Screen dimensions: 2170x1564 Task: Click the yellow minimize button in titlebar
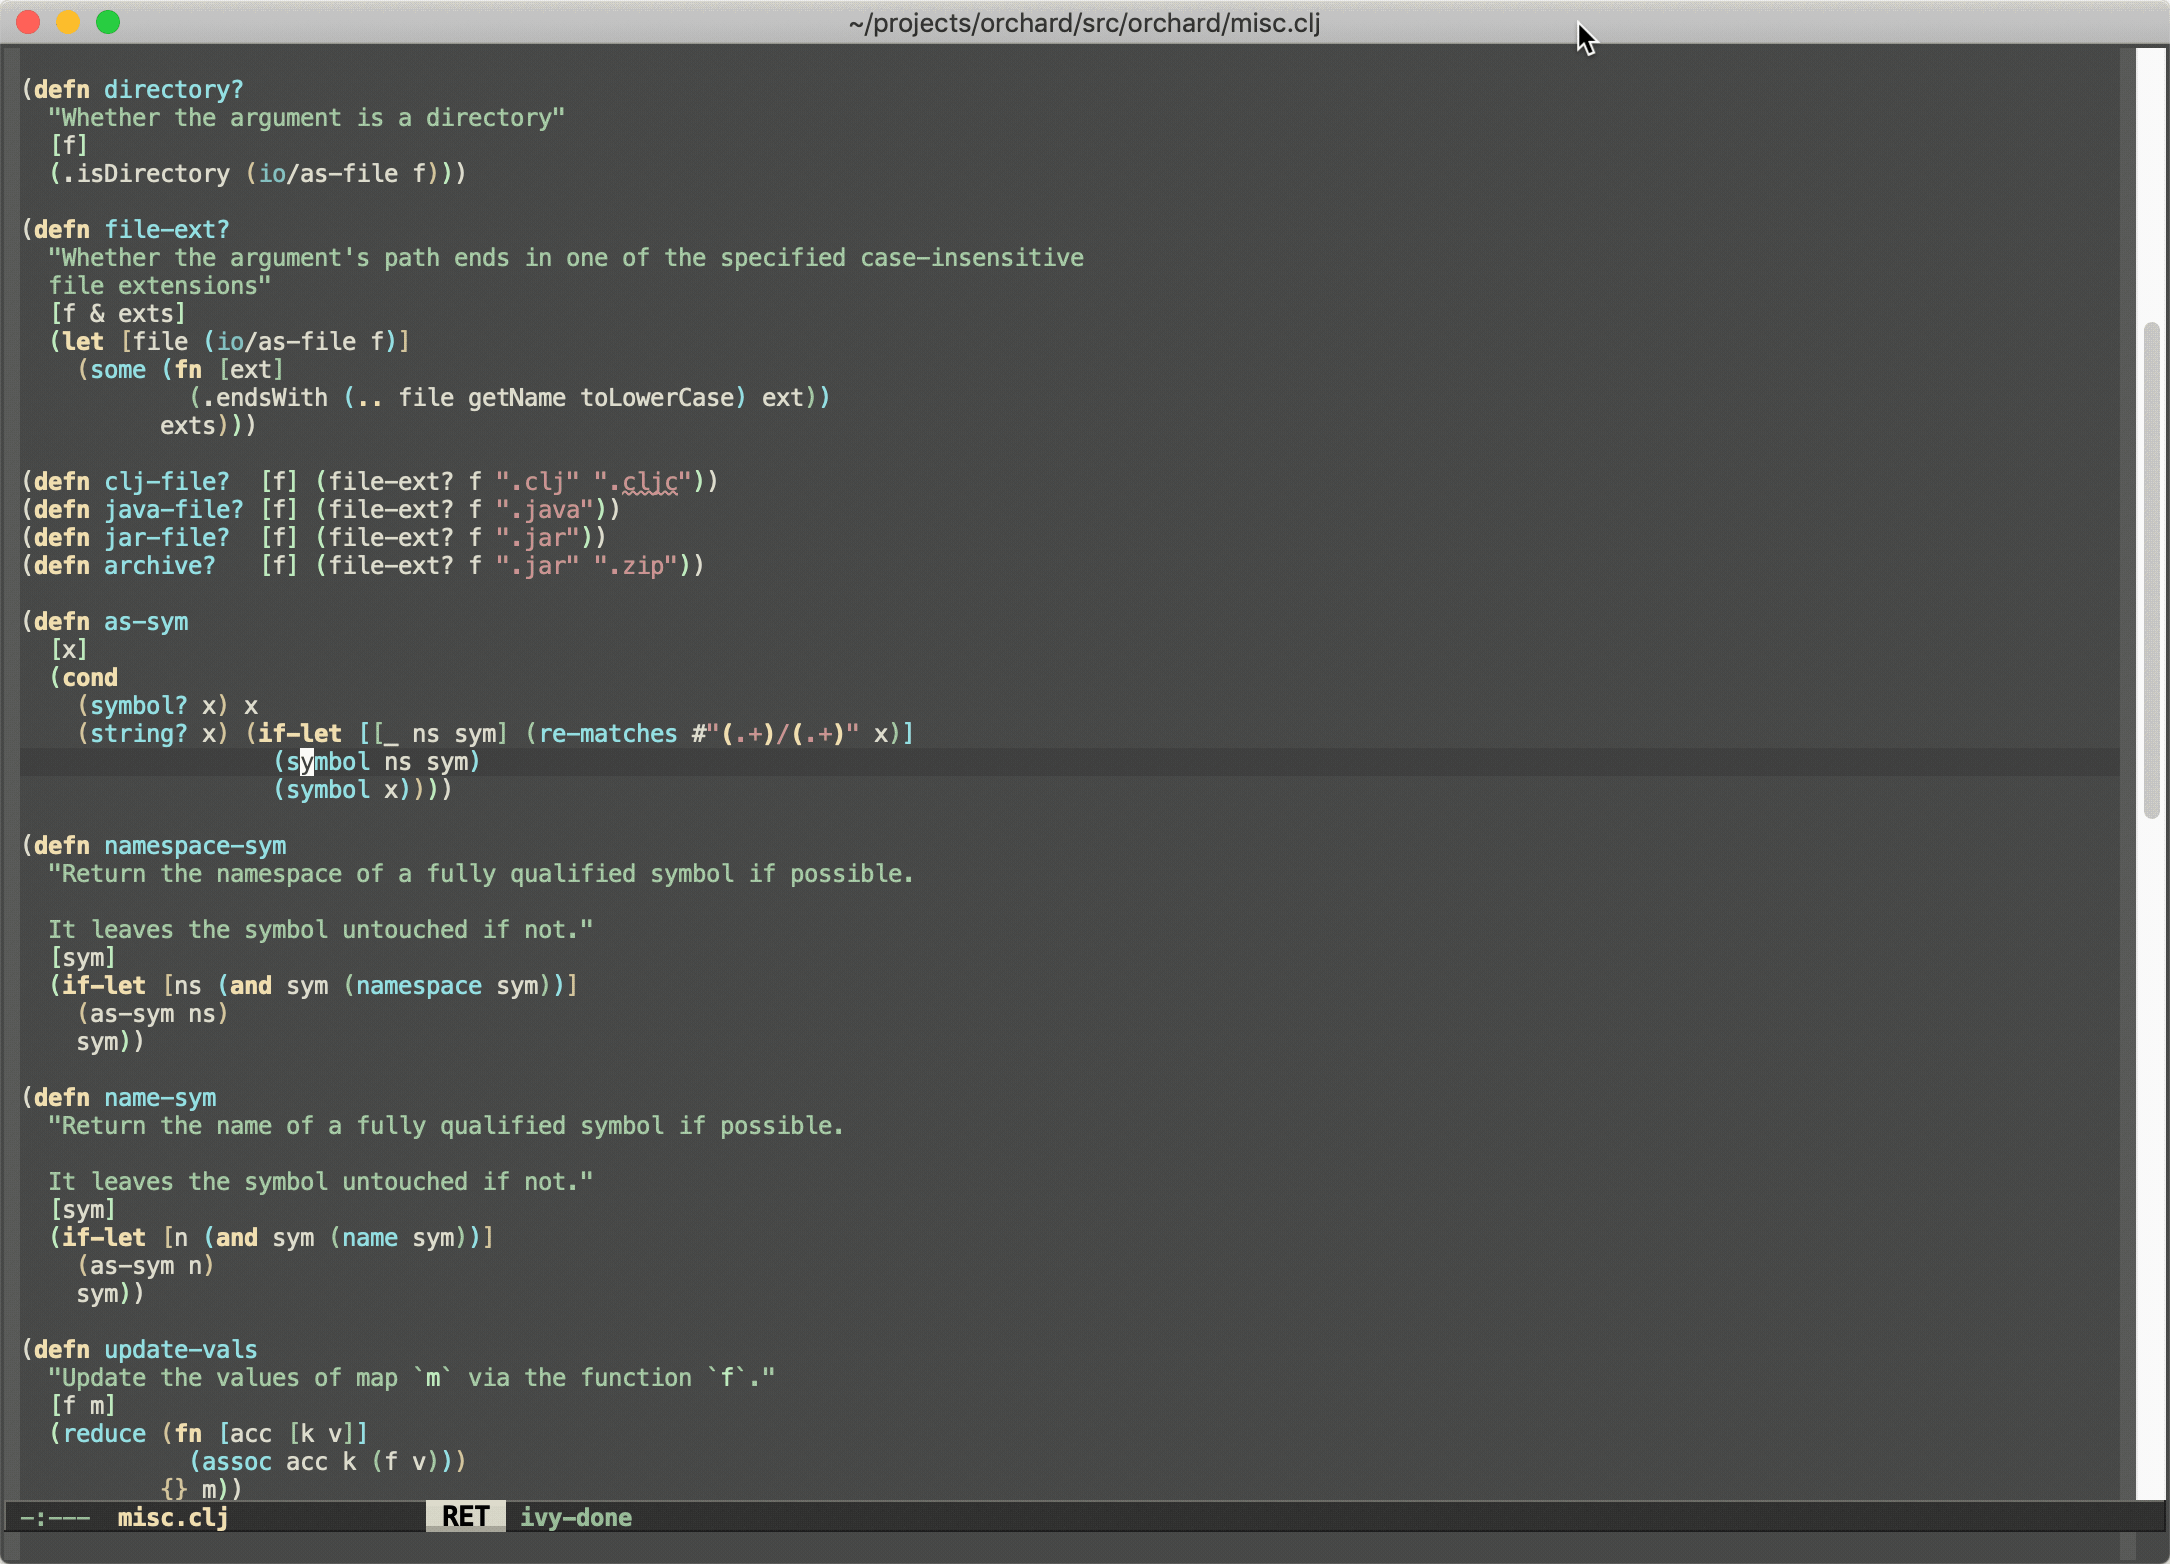66,22
